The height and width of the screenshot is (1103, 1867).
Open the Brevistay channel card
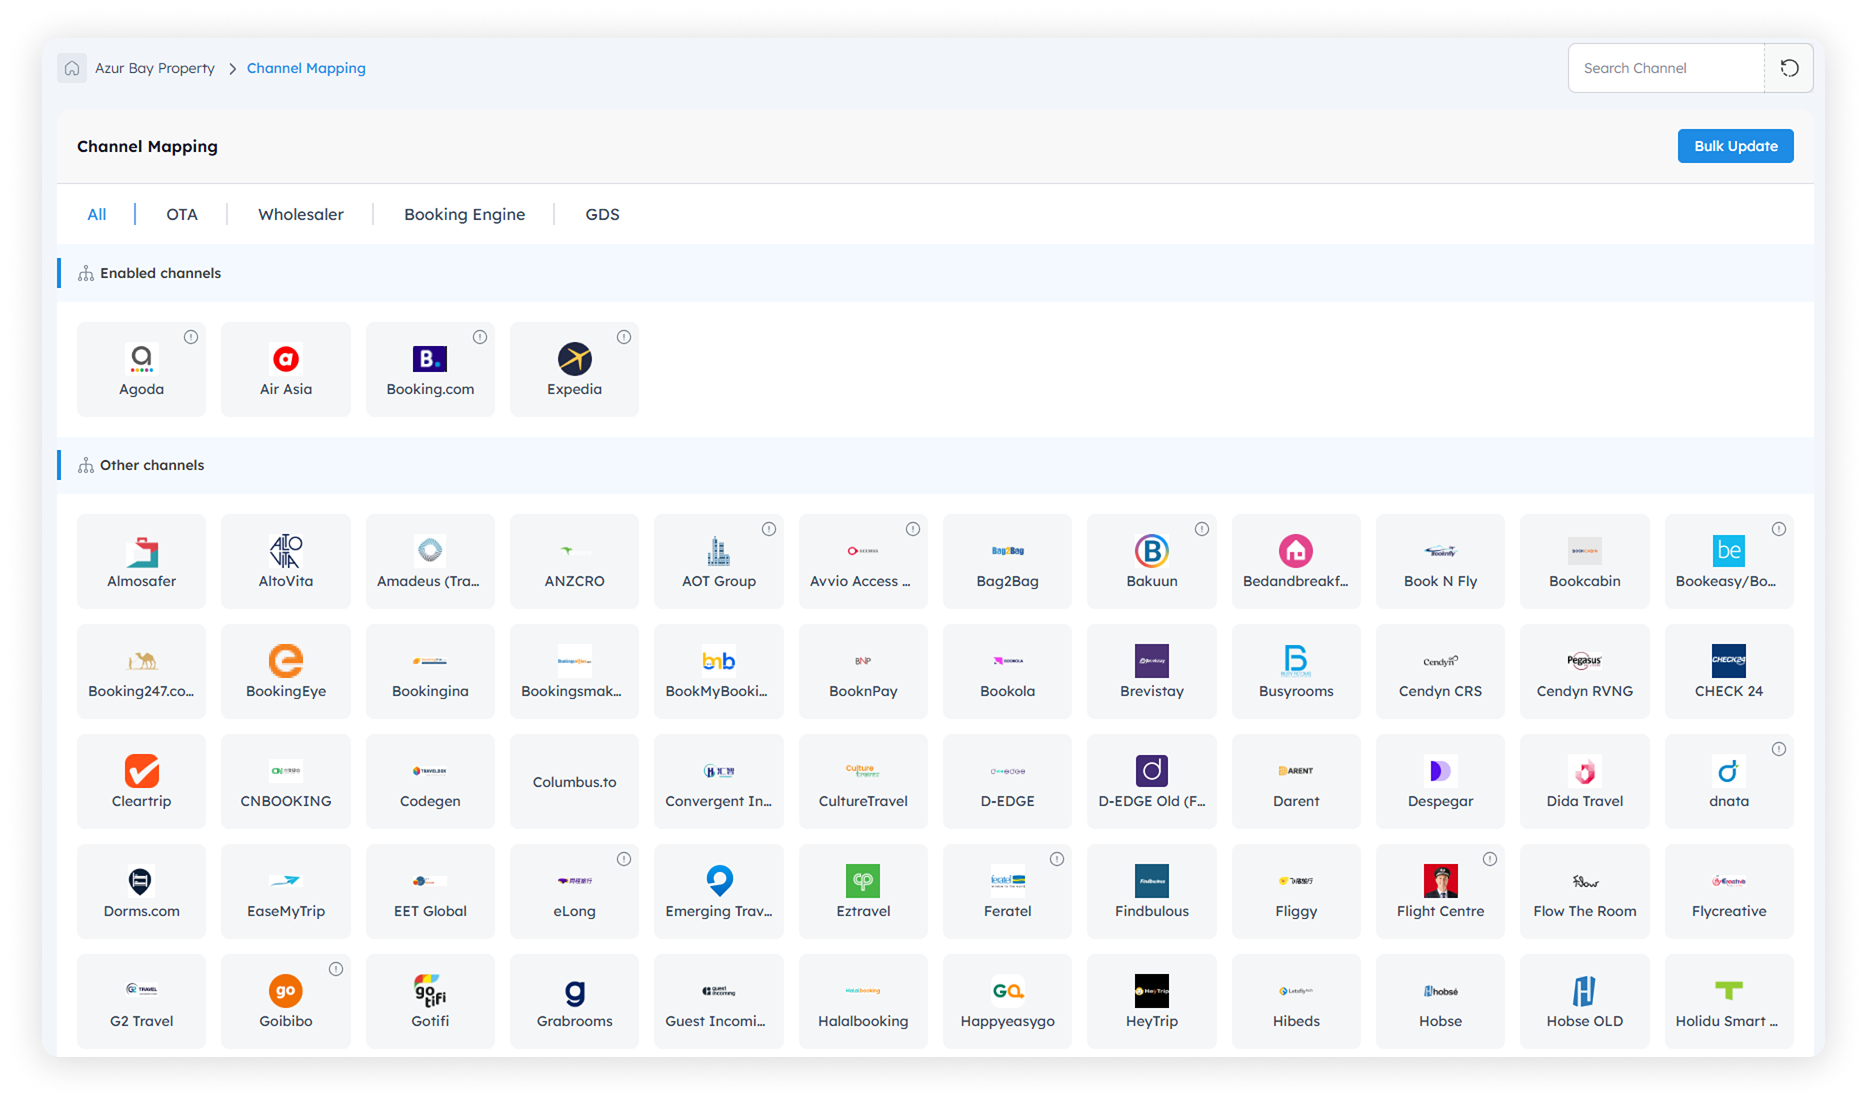coord(1152,671)
